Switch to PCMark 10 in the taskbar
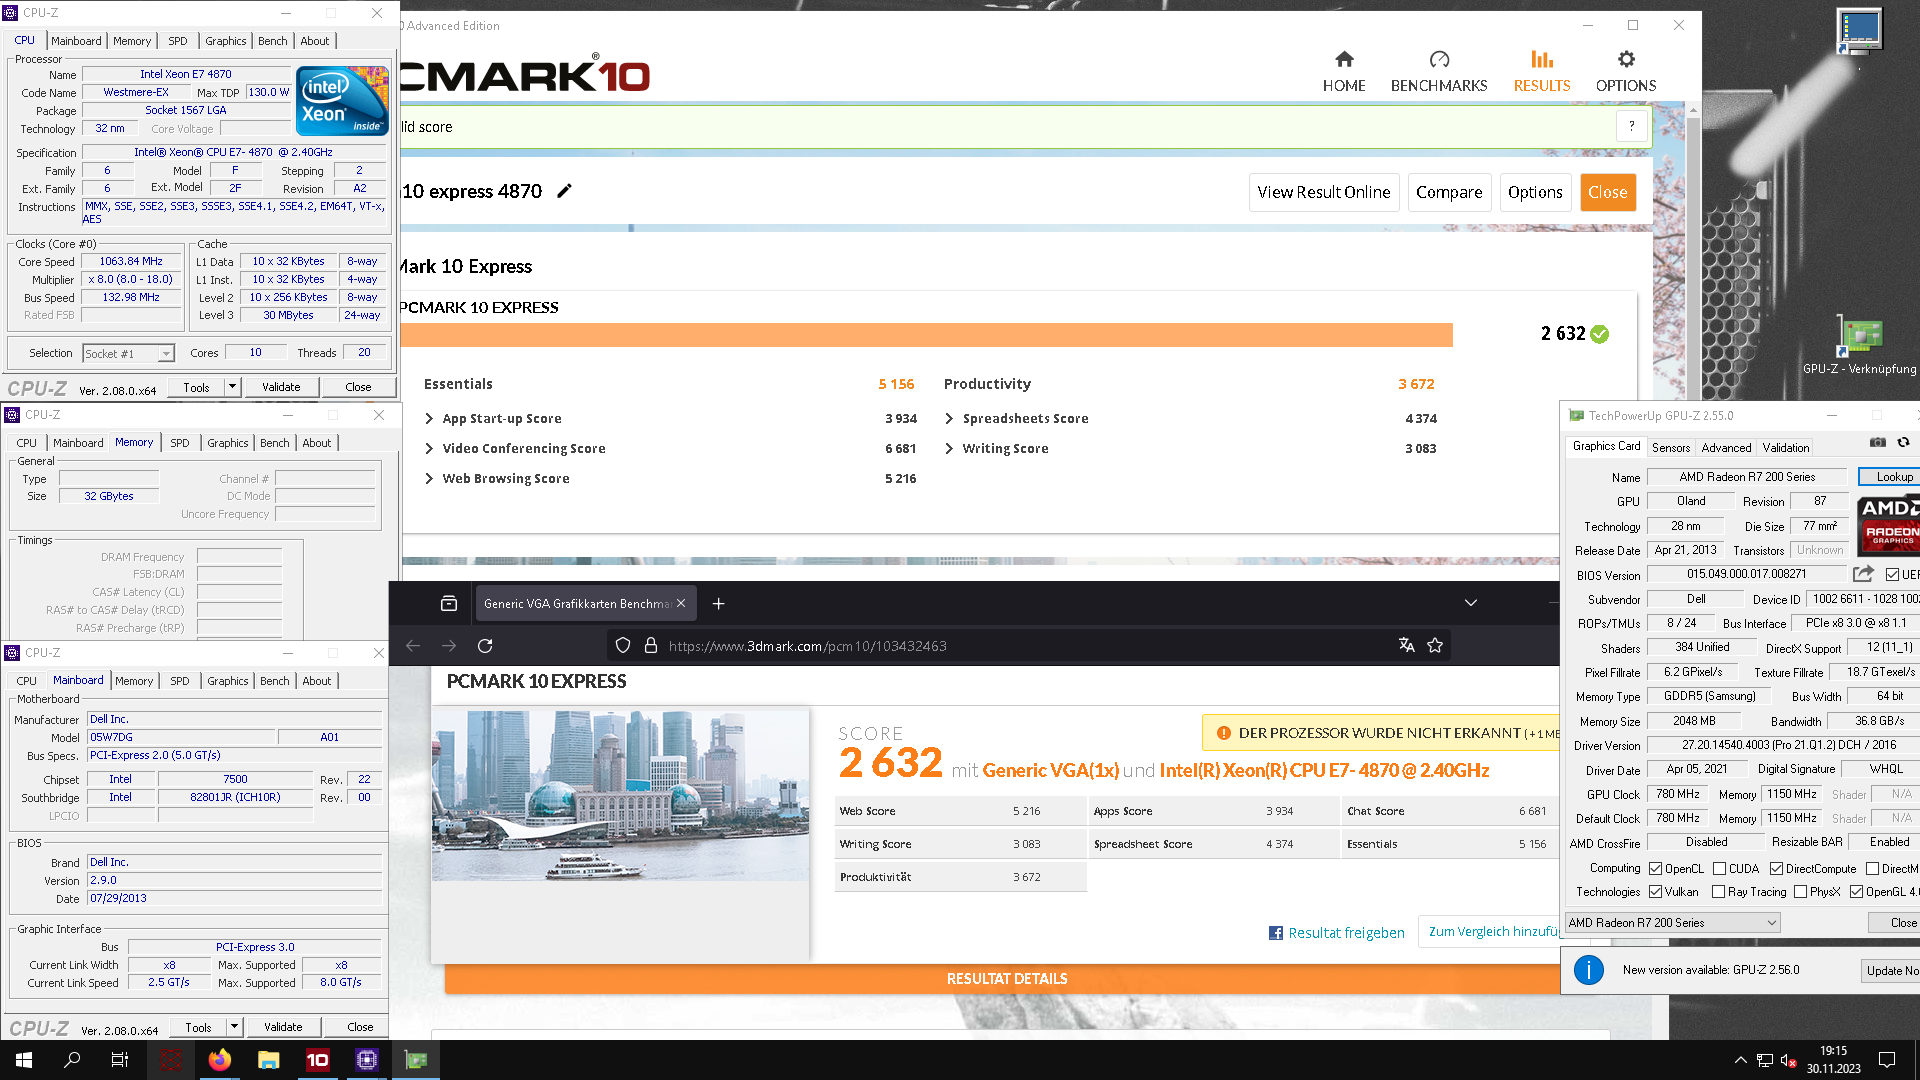Screen dimensions: 1920x1080 click(317, 1060)
